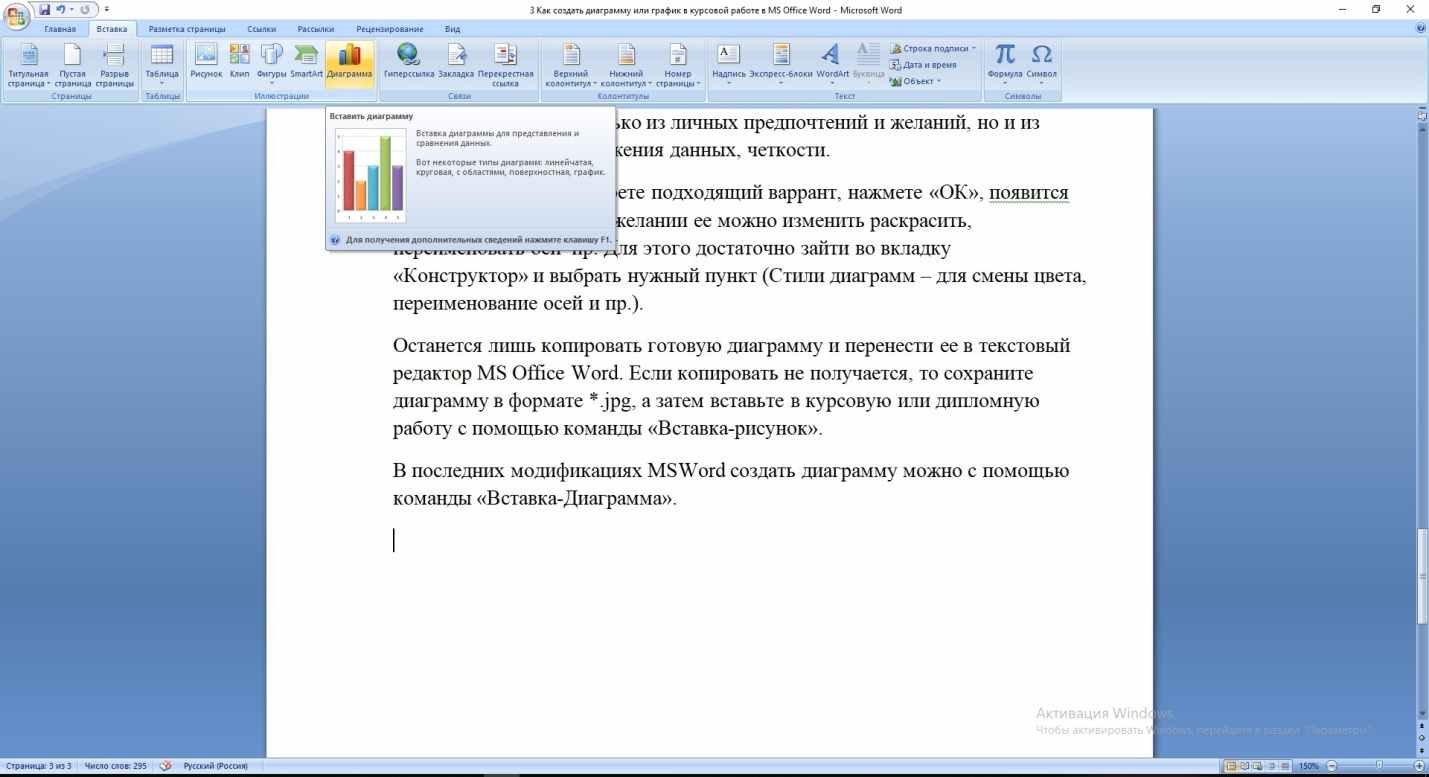Viewport: 1429px width, 777px height.
Task: Open the Таблица insert table dropdown
Action: 162,64
